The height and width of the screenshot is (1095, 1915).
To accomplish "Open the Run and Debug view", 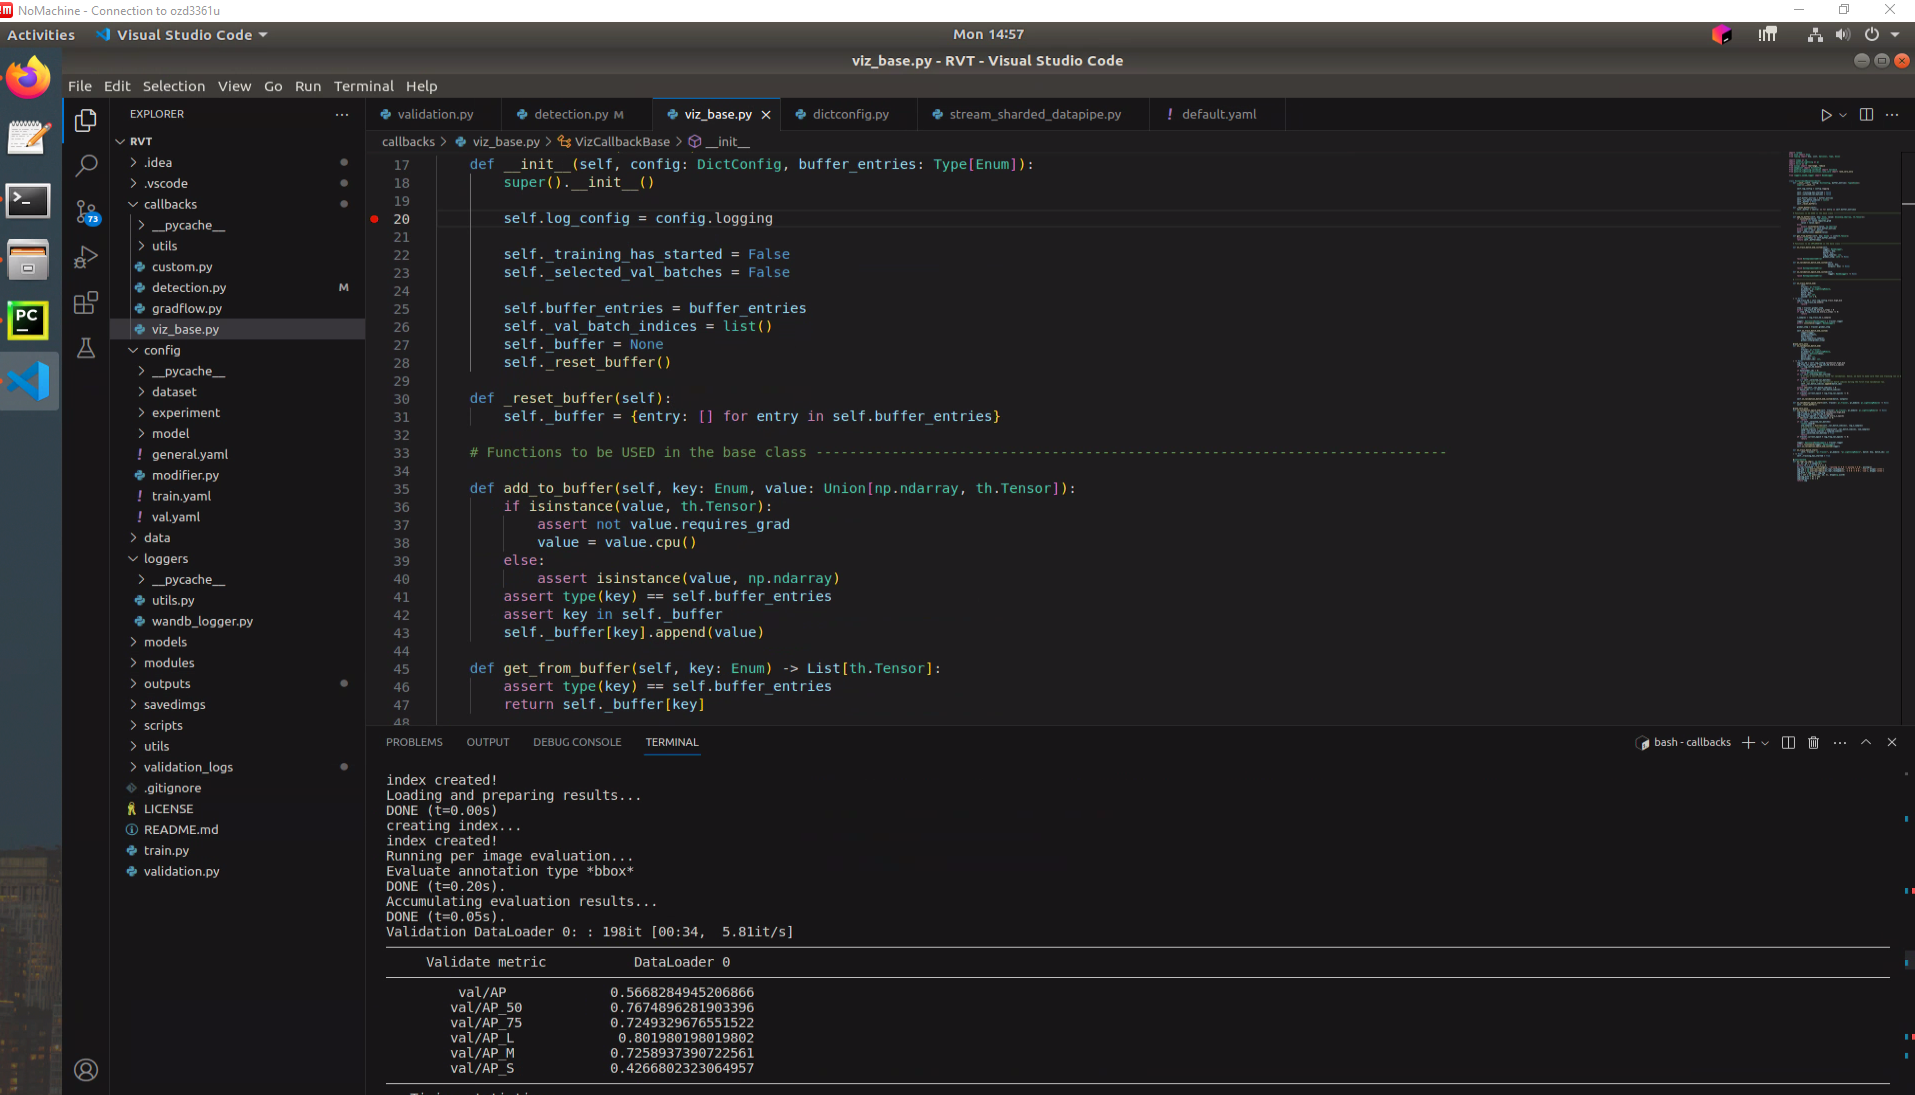I will [x=86, y=257].
